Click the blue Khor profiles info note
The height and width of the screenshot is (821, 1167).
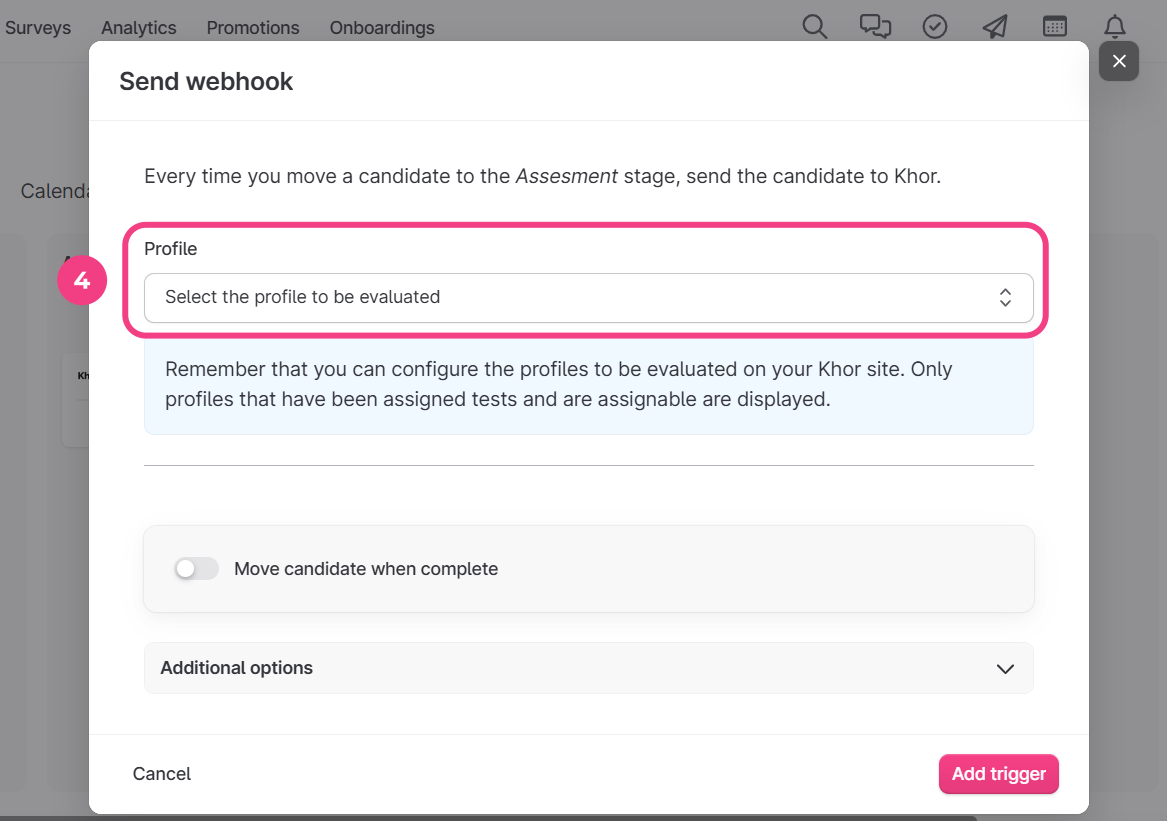coord(588,385)
